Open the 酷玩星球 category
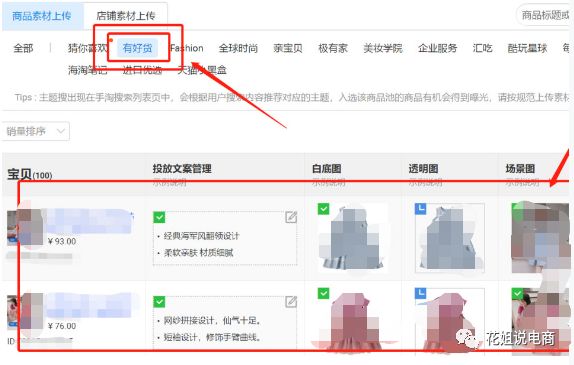Image resolution: width=574 pixels, height=365 pixels. click(x=528, y=48)
